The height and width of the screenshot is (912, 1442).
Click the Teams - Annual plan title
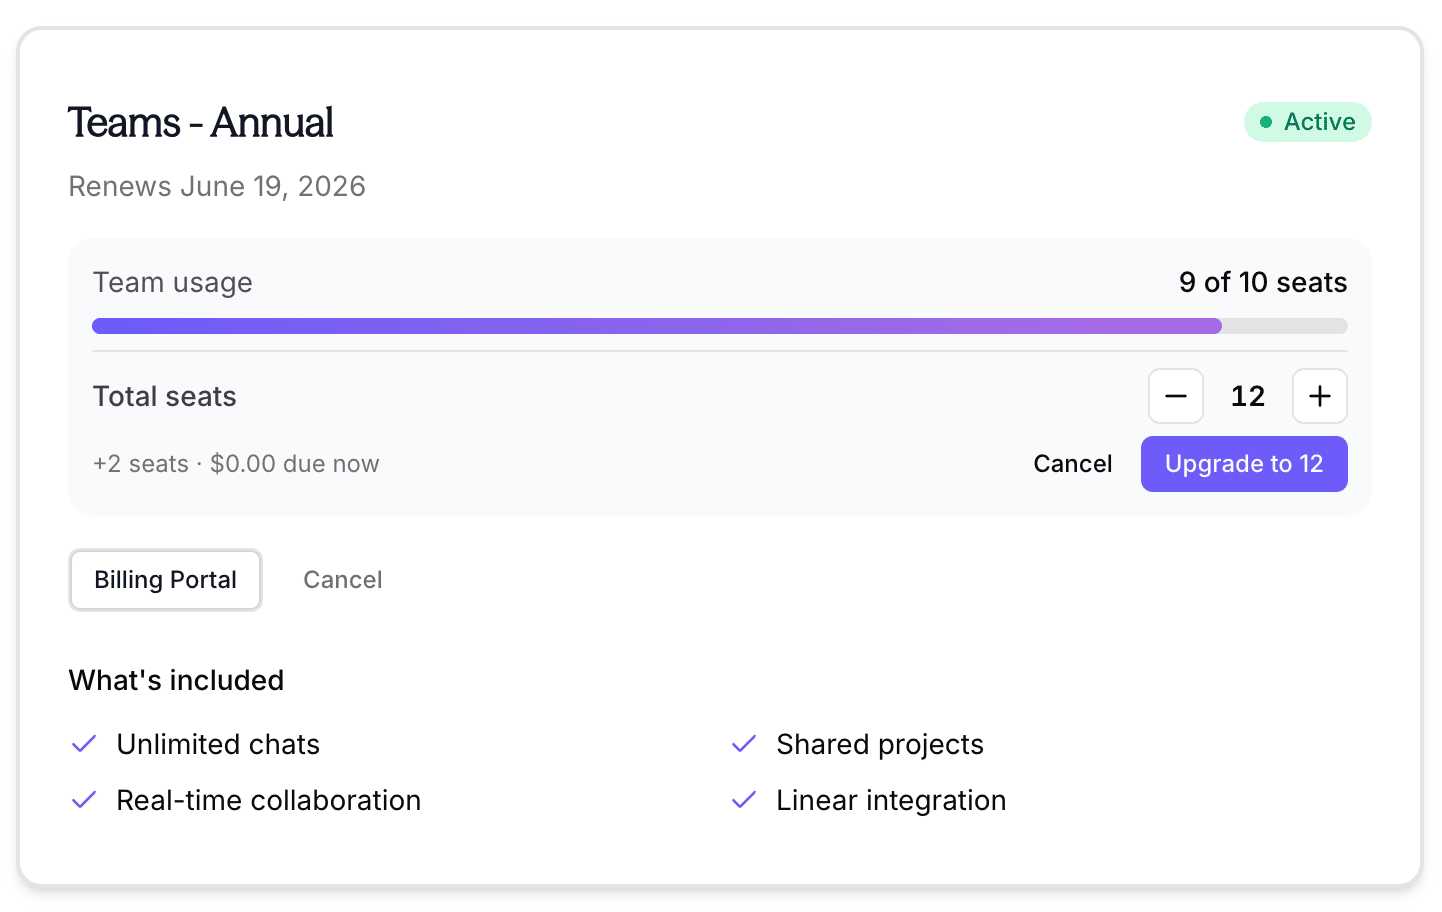click(x=200, y=123)
